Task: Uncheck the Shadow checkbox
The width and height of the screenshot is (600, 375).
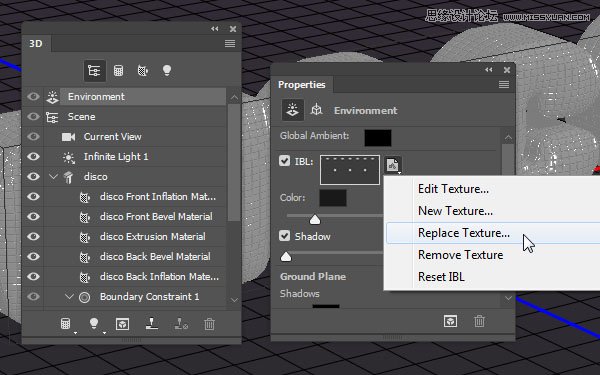Action: (x=284, y=236)
